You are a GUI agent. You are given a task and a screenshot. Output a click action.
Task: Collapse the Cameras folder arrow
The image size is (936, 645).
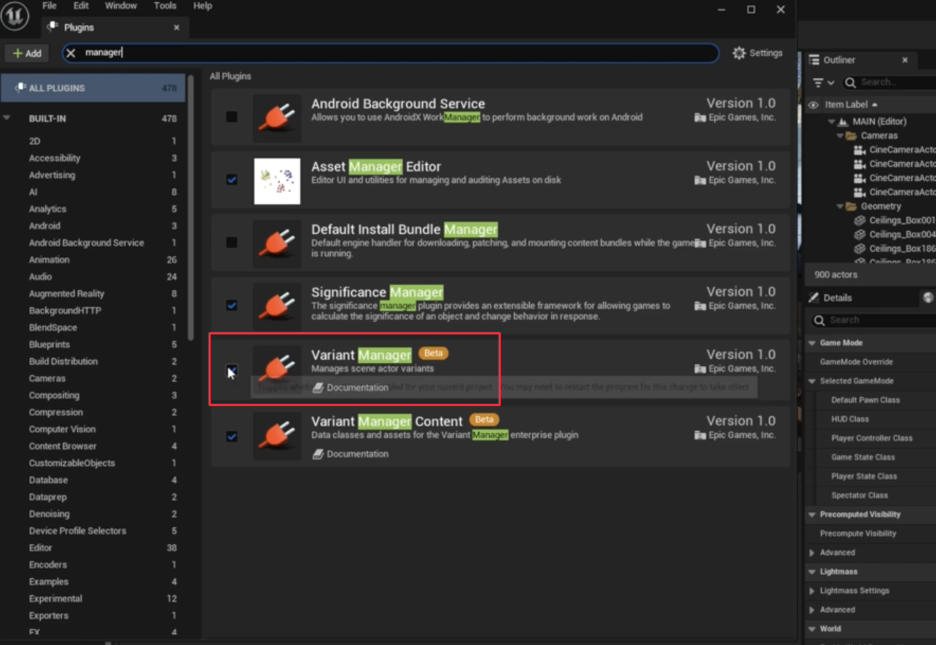coord(840,135)
